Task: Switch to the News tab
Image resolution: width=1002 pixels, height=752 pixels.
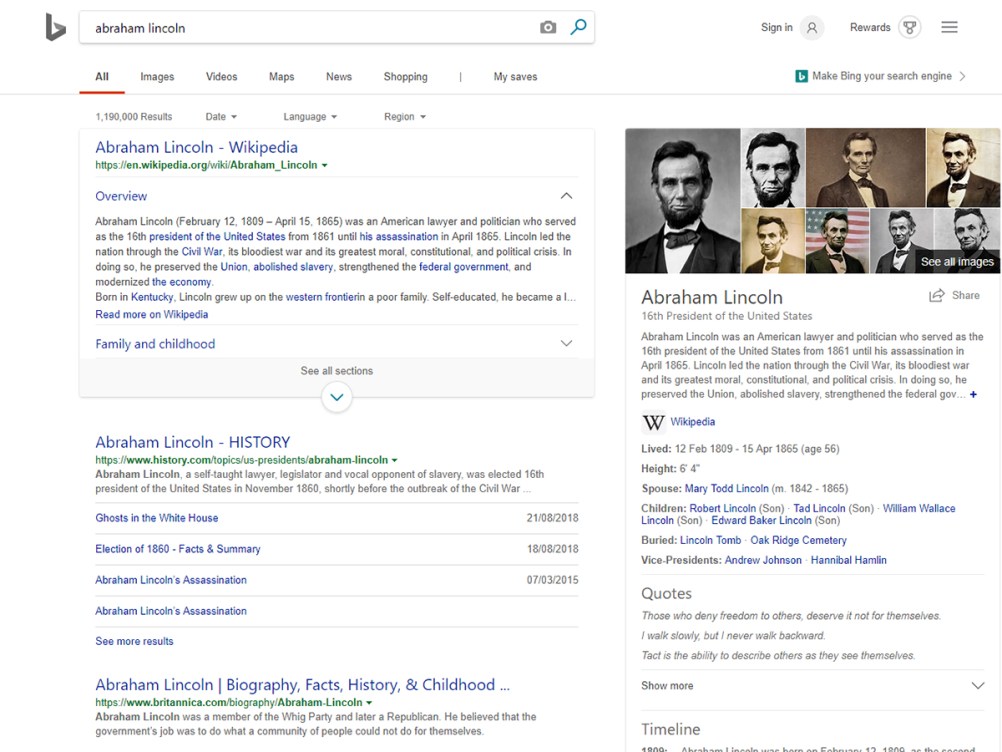Action: pyautogui.click(x=338, y=76)
